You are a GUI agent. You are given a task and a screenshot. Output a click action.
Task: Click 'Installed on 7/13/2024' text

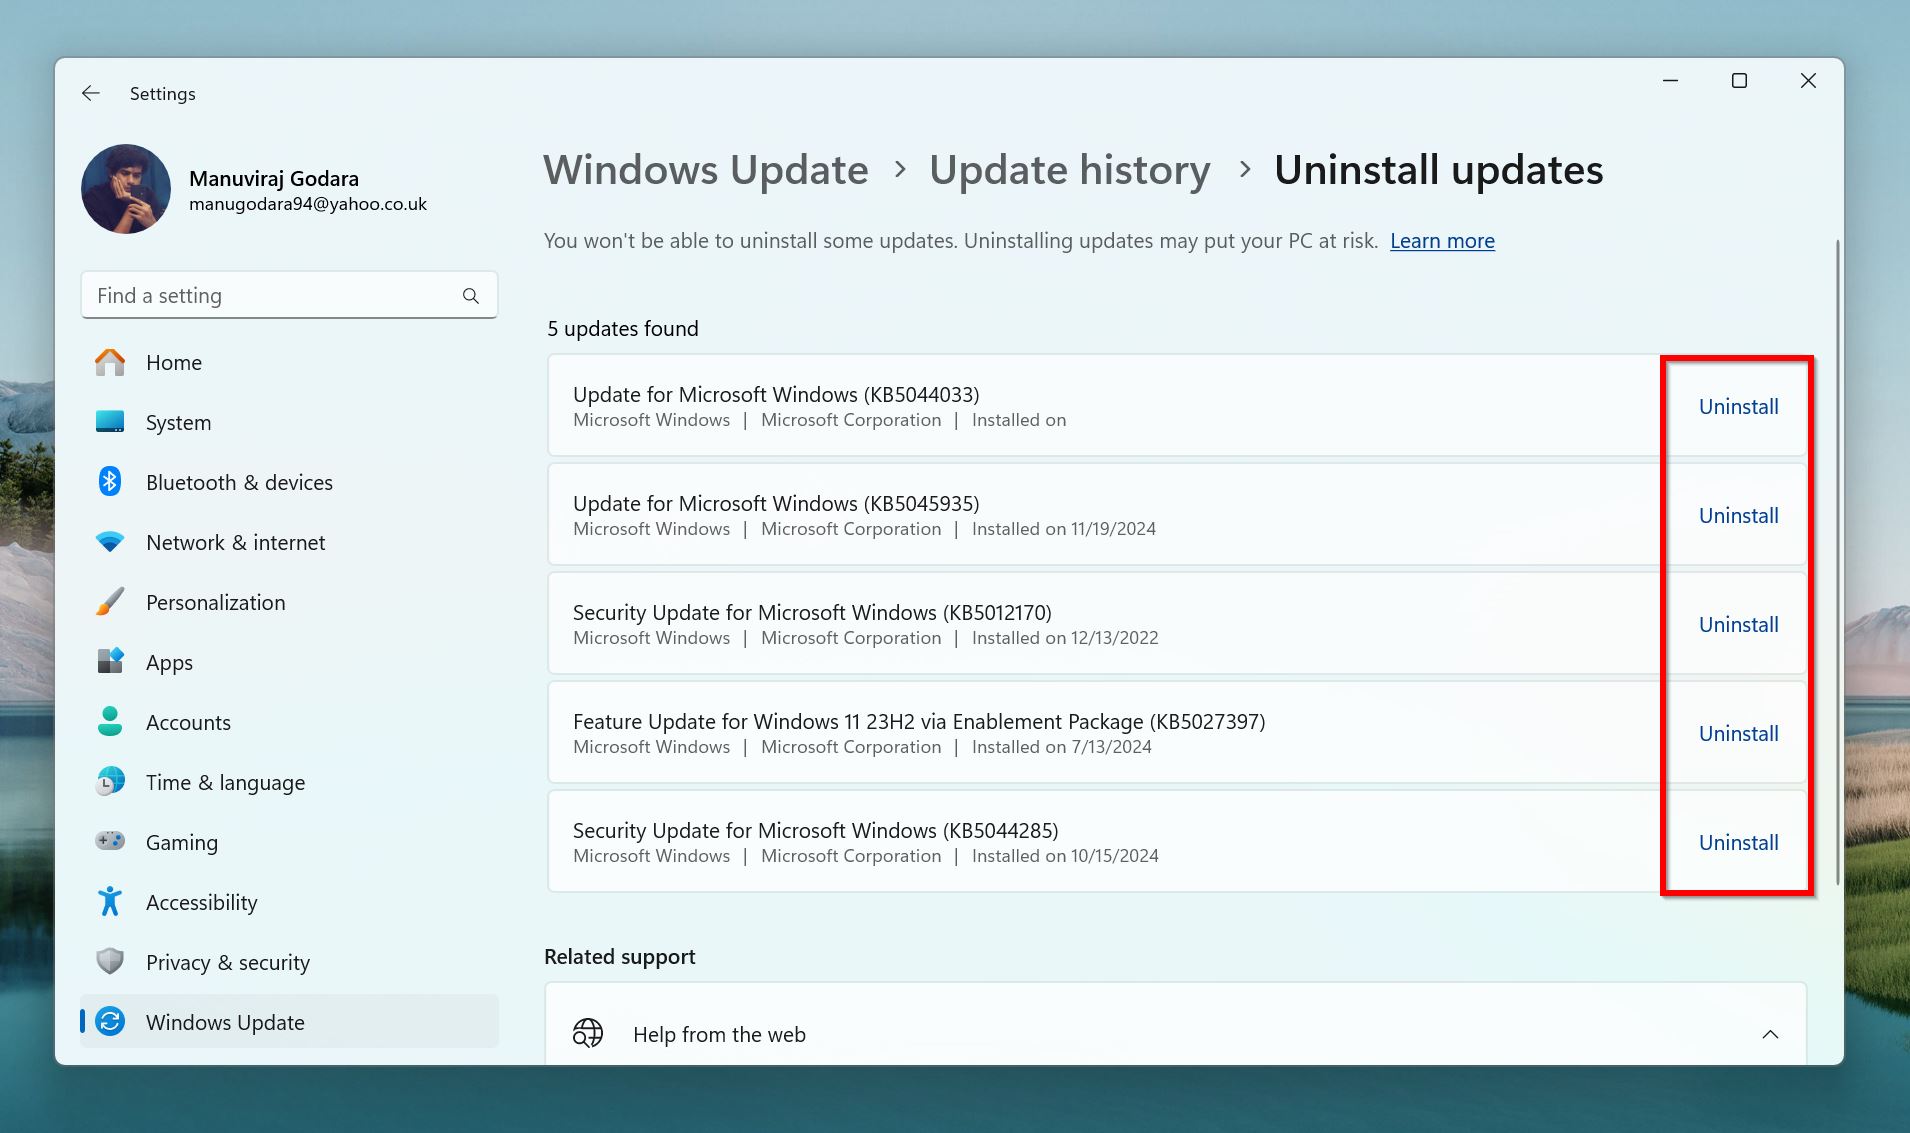point(1062,747)
